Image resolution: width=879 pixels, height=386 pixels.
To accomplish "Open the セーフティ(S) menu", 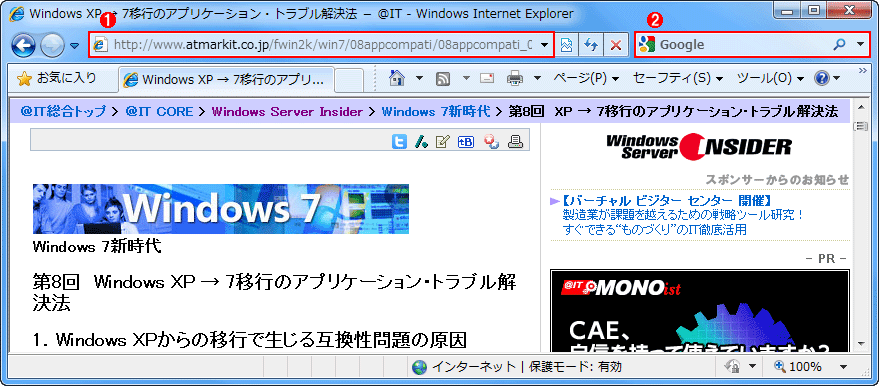I will (x=678, y=79).
